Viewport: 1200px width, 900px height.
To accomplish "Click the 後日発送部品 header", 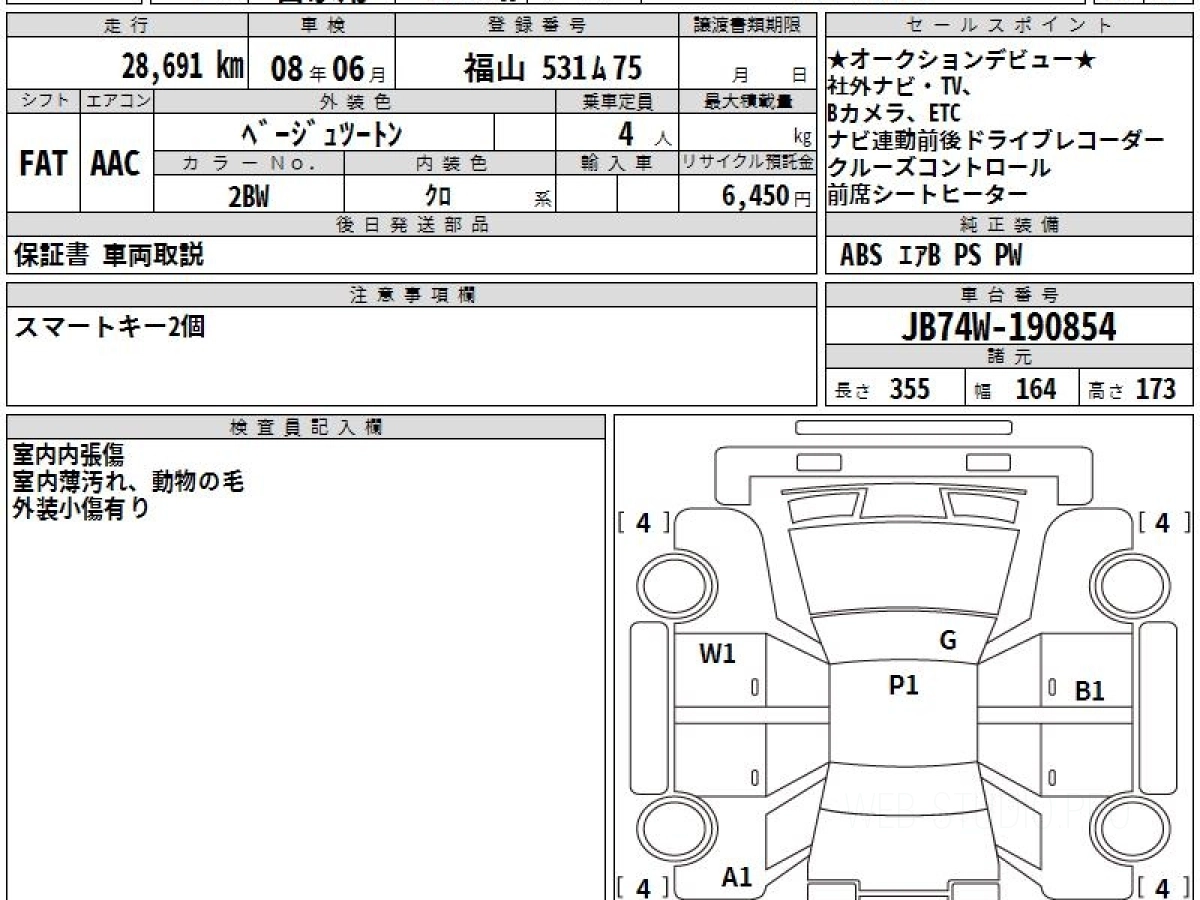I will click(411, 225).
